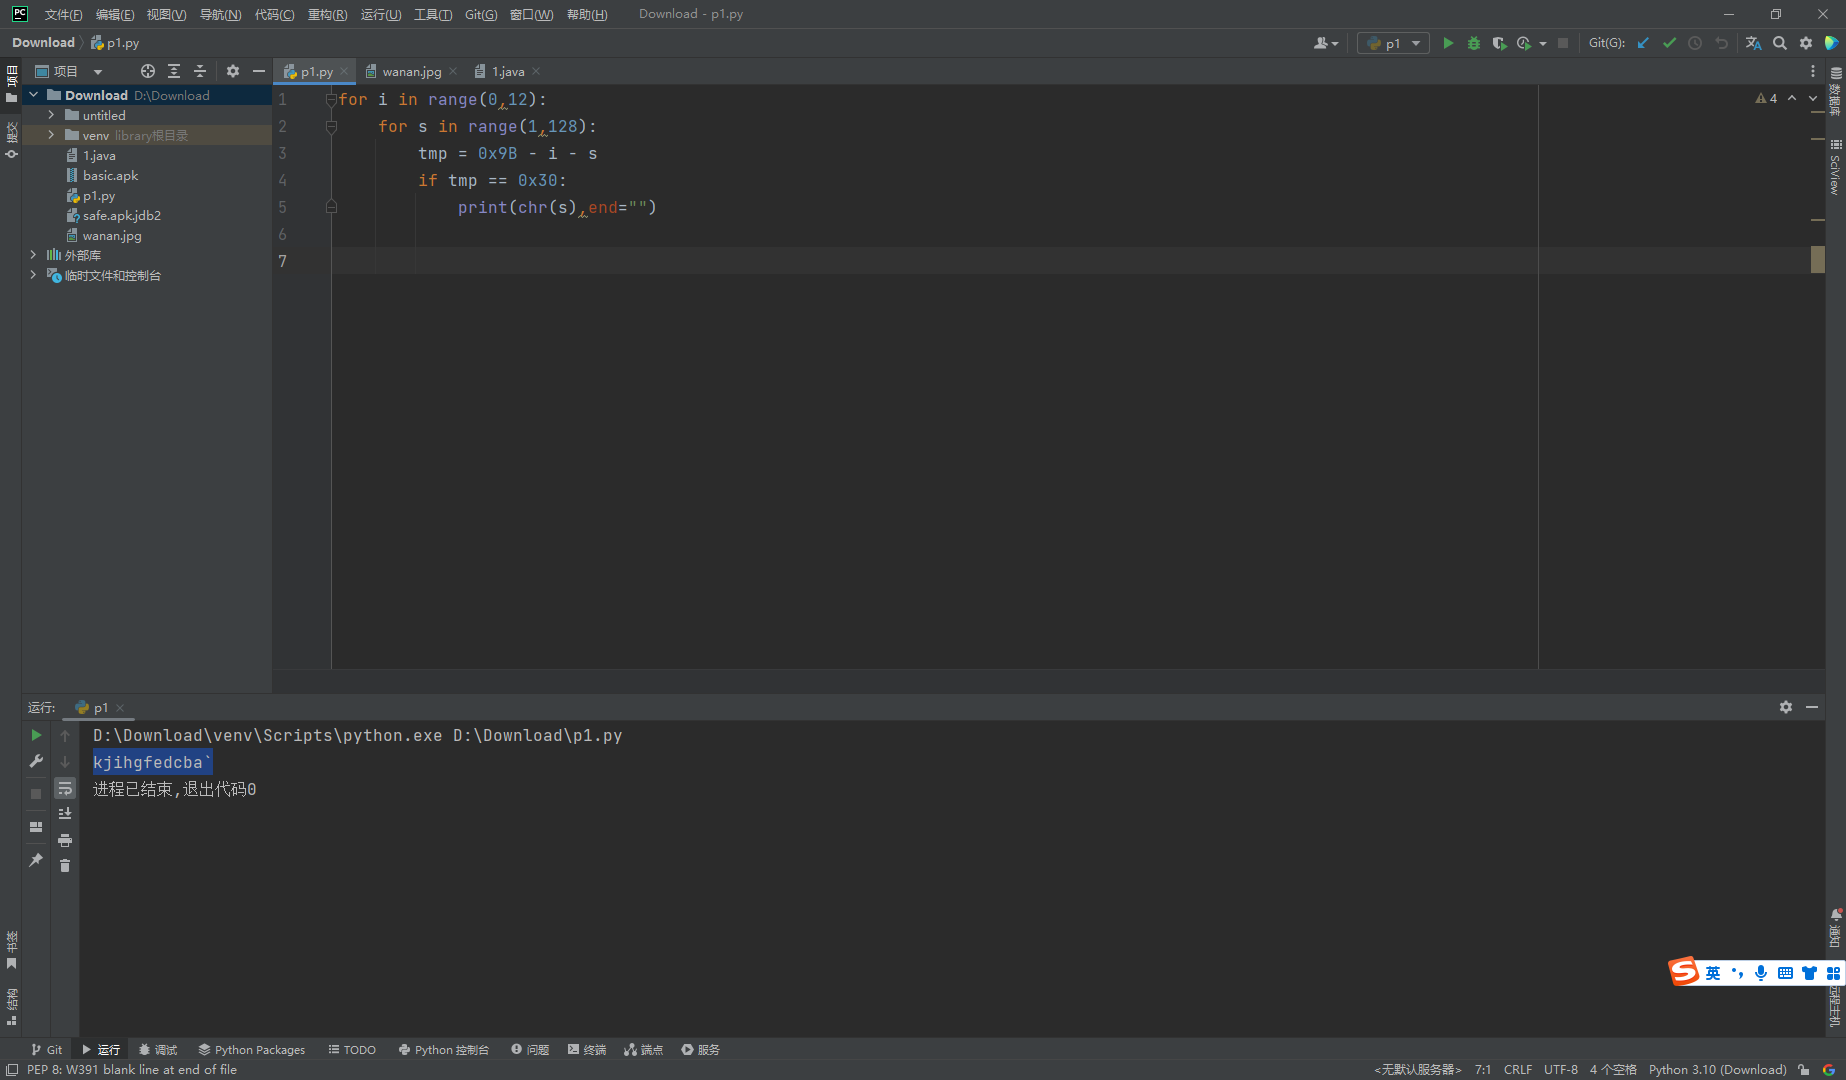Change UTF-8 encoding from the status bar
This screenshot has width=1846, height=1080.
pos(1561,1069)
